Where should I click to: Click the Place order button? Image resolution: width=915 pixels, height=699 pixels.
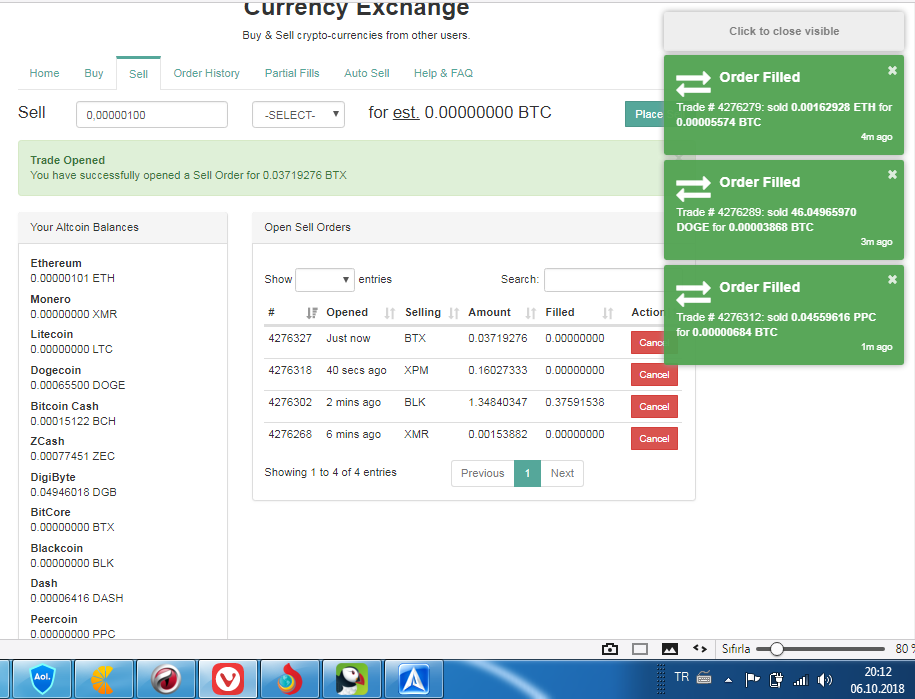coord(645,114)
